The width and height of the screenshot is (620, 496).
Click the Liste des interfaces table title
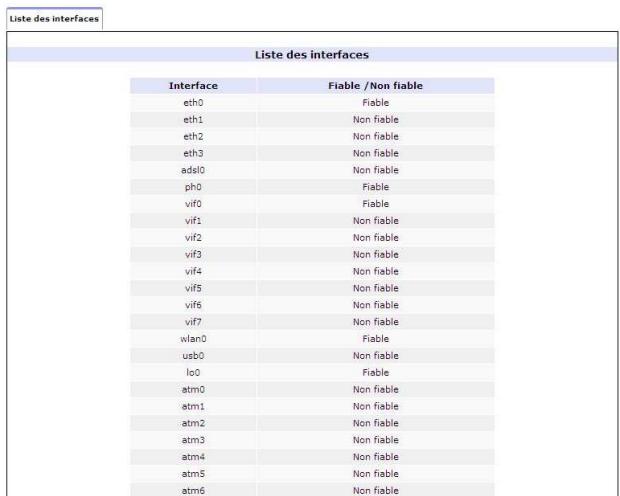[x=315, y=54]
